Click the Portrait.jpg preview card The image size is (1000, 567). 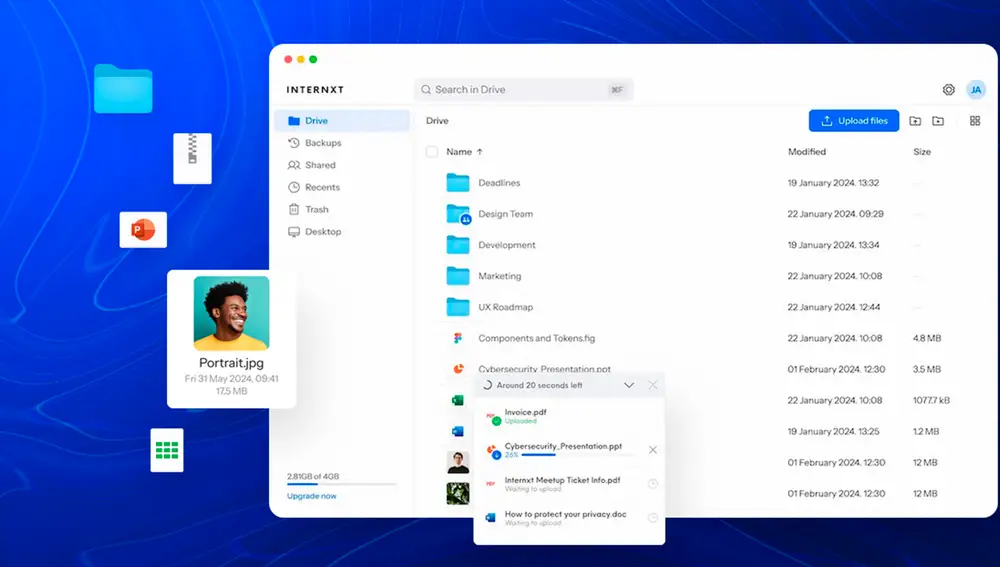point(232,339)
